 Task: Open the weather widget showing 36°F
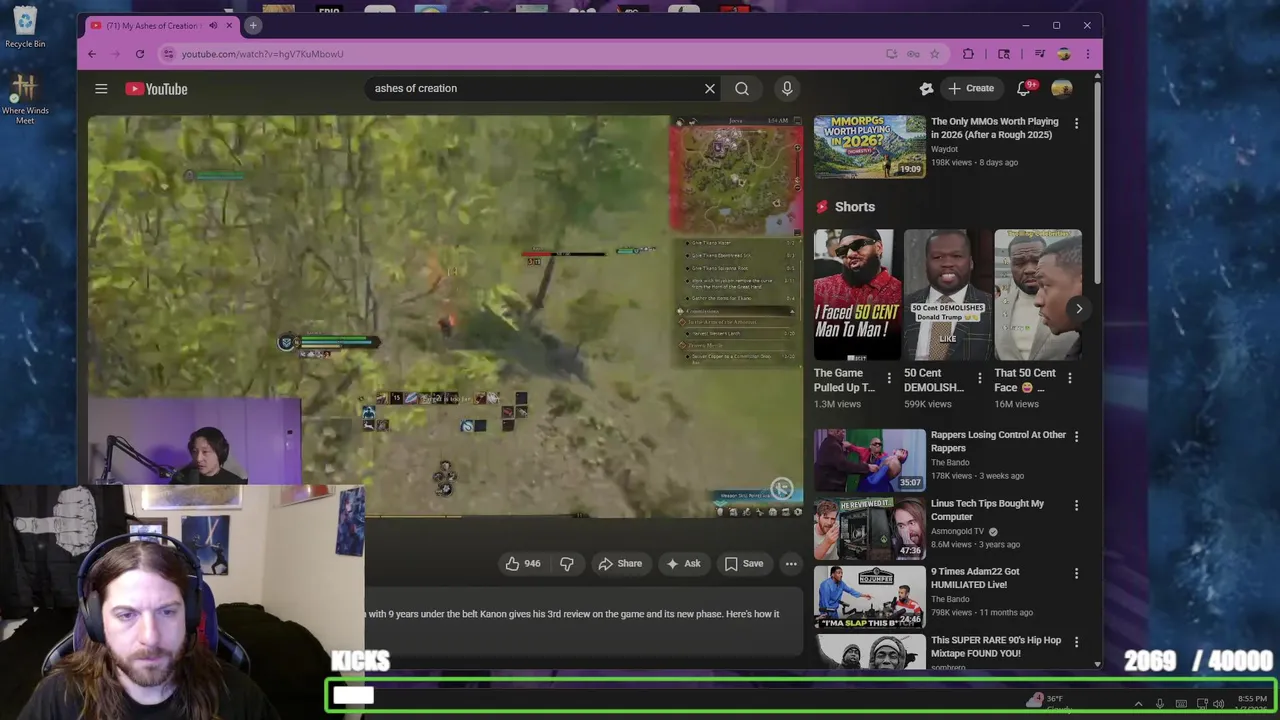pos(1048,703)
